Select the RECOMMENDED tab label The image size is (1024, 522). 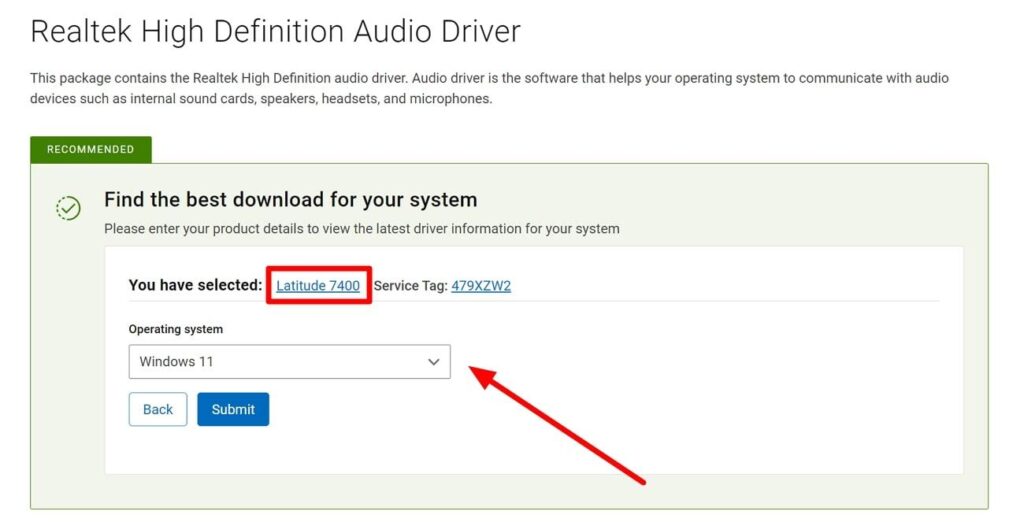(x=91, y=150)
